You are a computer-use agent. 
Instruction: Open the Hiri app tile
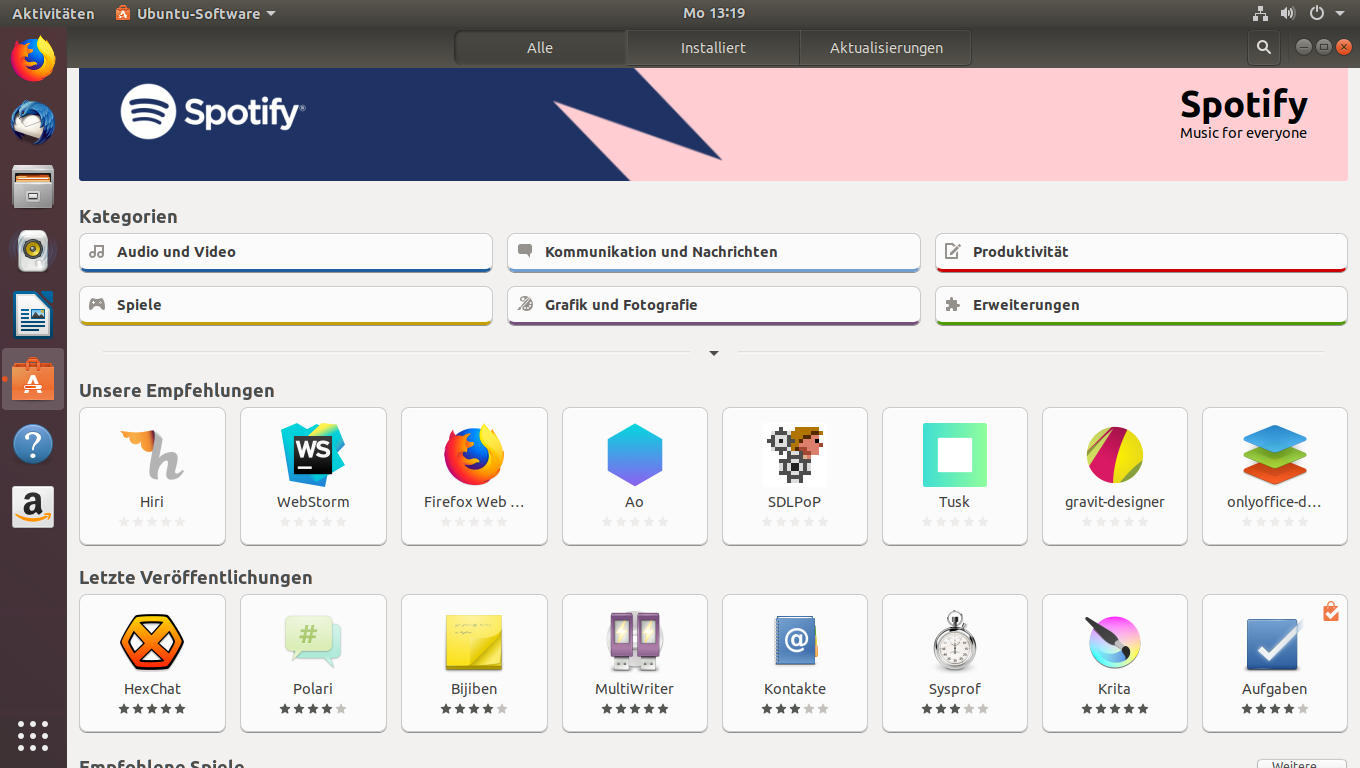point(152,476)
